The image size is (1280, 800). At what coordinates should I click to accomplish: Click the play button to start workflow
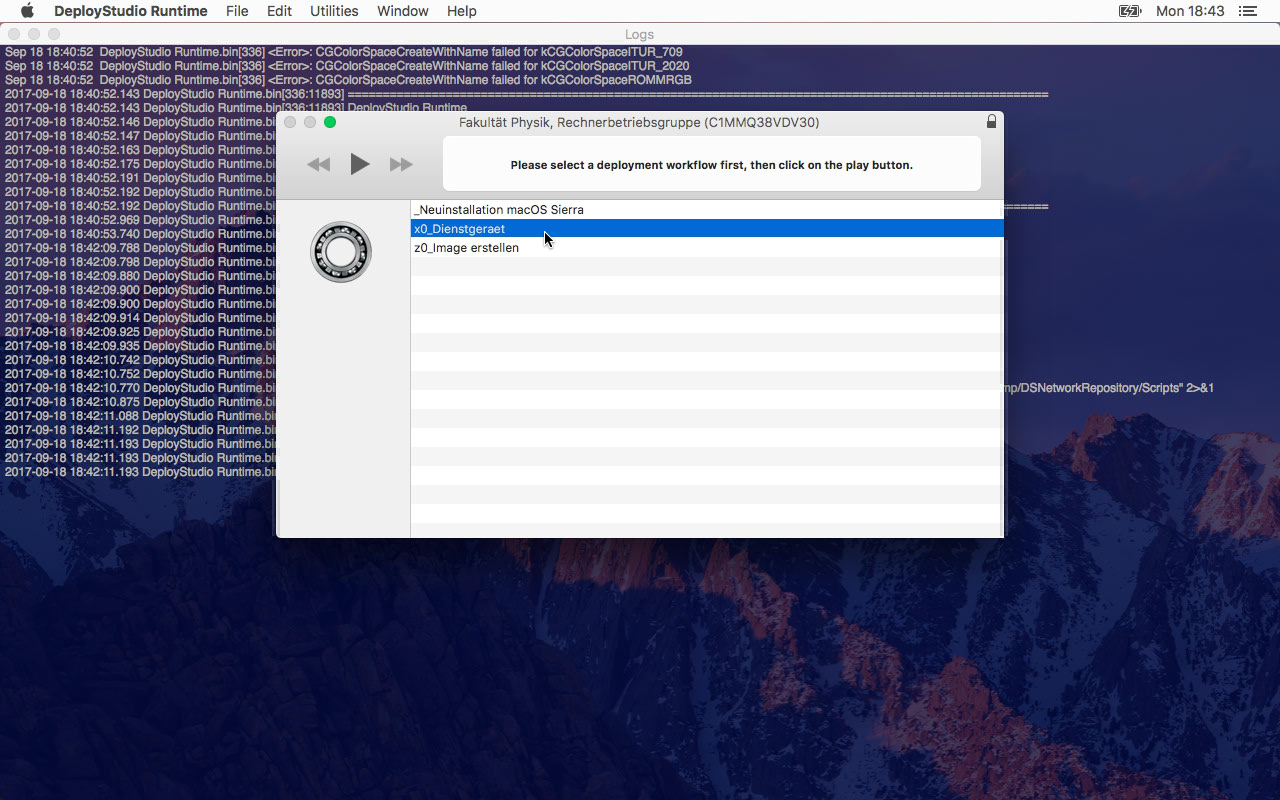point(360,164)
